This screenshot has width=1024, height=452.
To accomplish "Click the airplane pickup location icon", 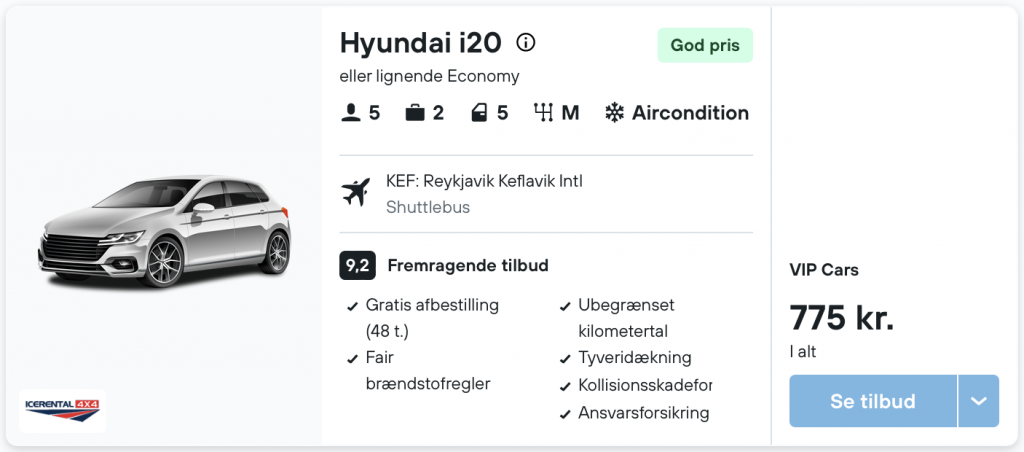I will (x=356, y=193).
